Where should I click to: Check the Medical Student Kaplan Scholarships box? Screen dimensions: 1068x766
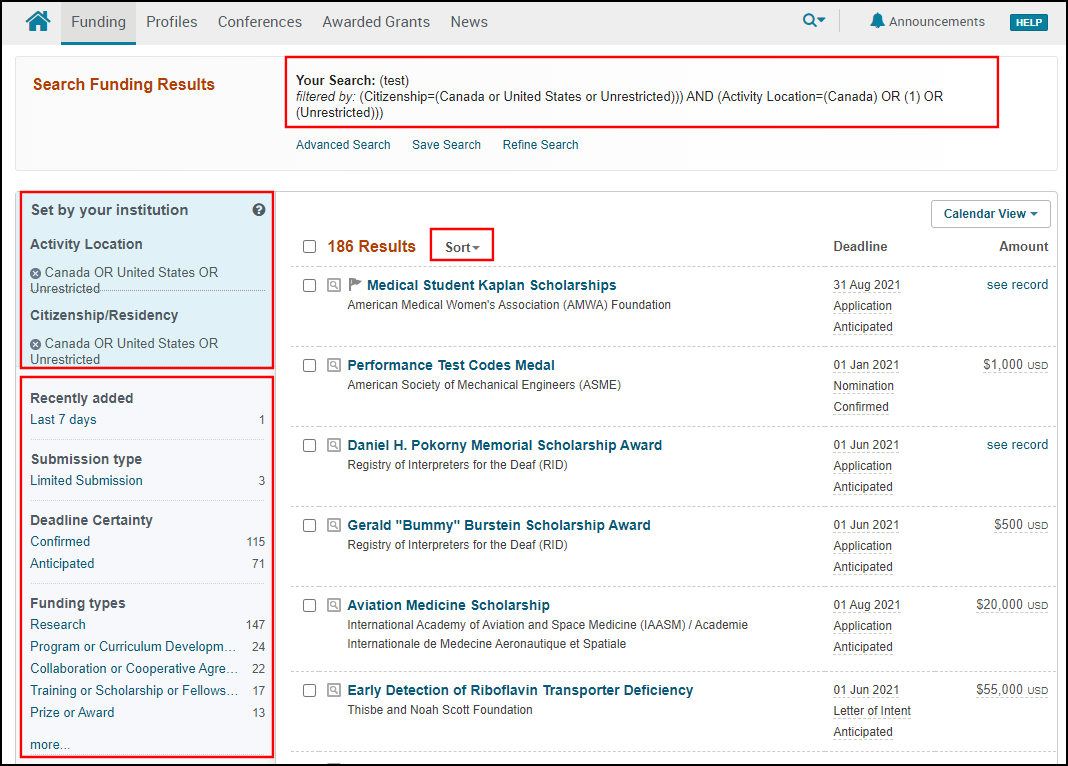pyautogui.click(x=310, y=286)
